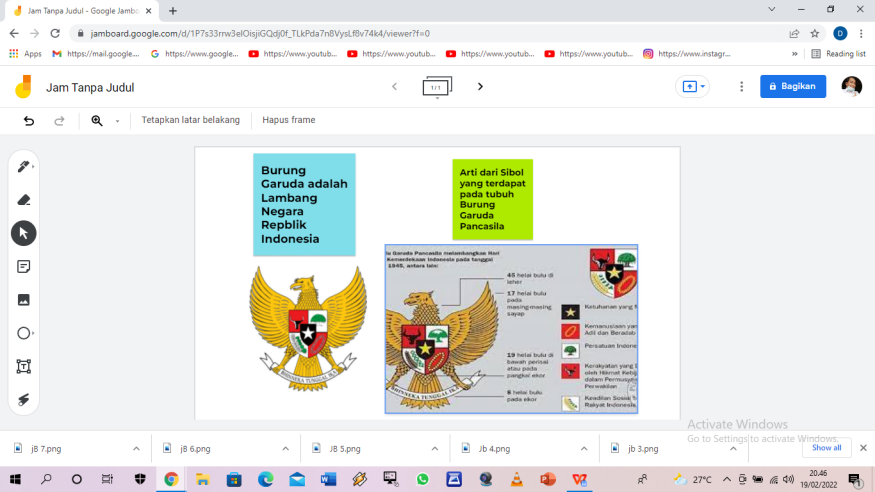Screen dimensions: 875x492
Task: Activate the Select arrow tool
Action: (23, 233)
